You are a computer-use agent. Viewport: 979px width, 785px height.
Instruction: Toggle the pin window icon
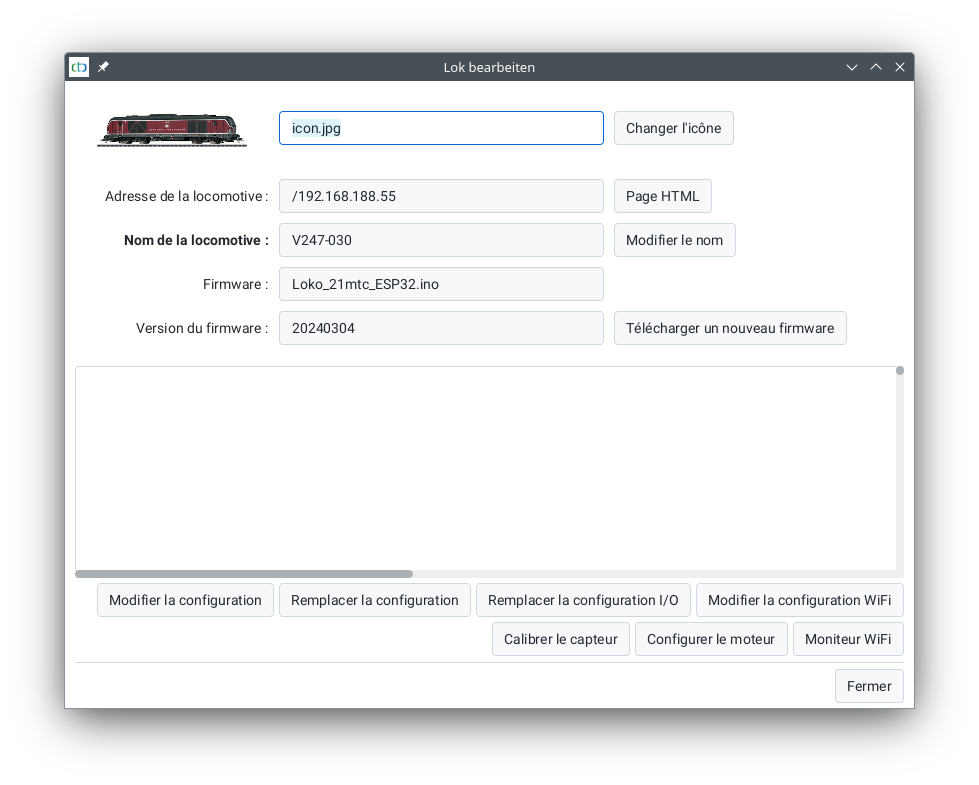point(103,67)
